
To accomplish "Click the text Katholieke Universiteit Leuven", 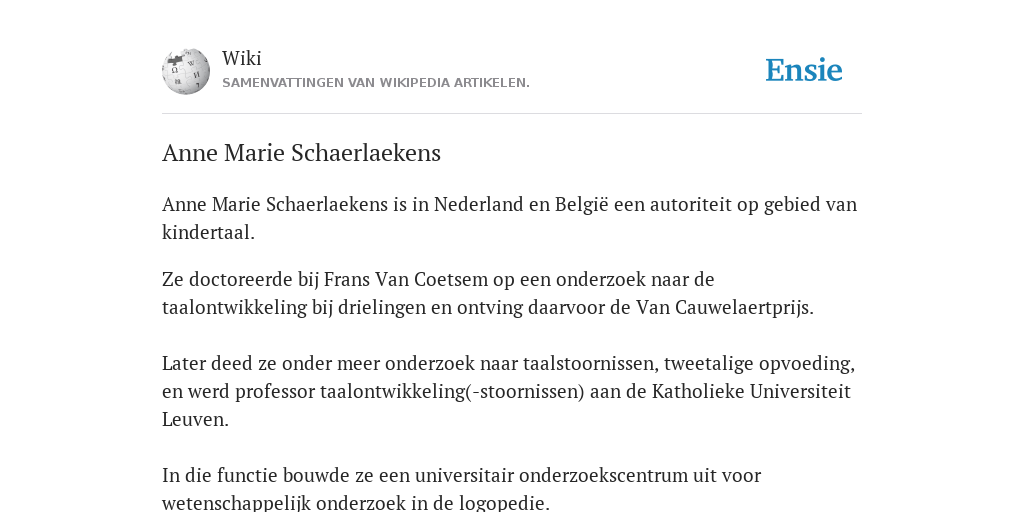I will point(506,406).
